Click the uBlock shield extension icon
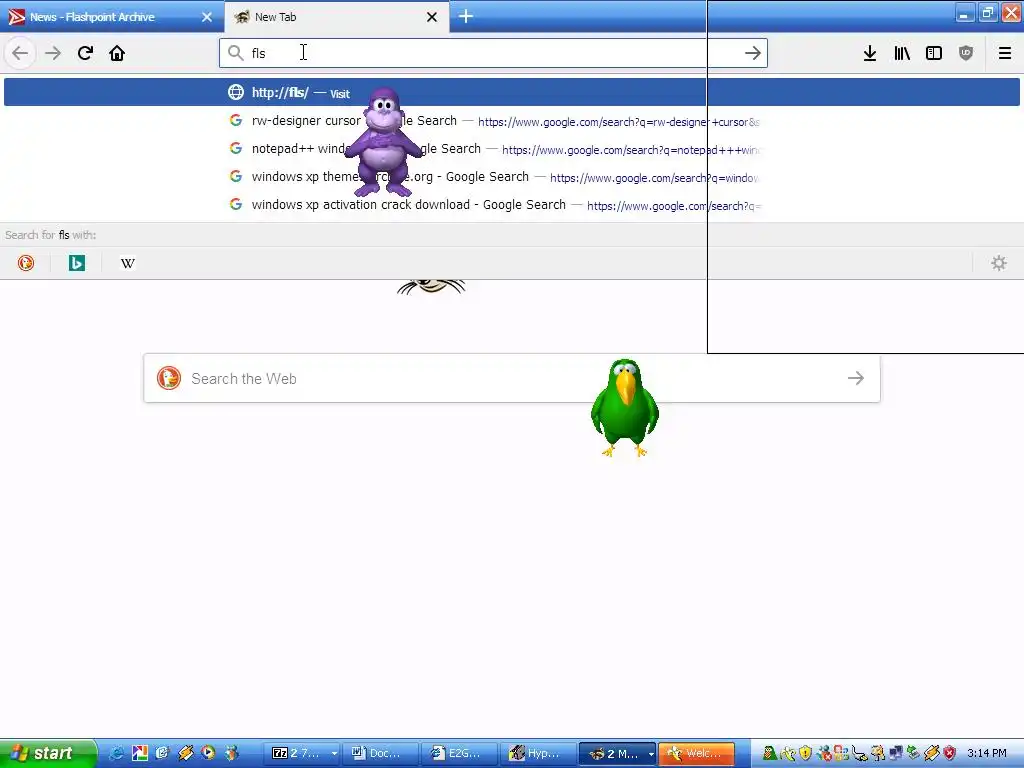This screenshot has width=1024, height=768. coord(966,53)
